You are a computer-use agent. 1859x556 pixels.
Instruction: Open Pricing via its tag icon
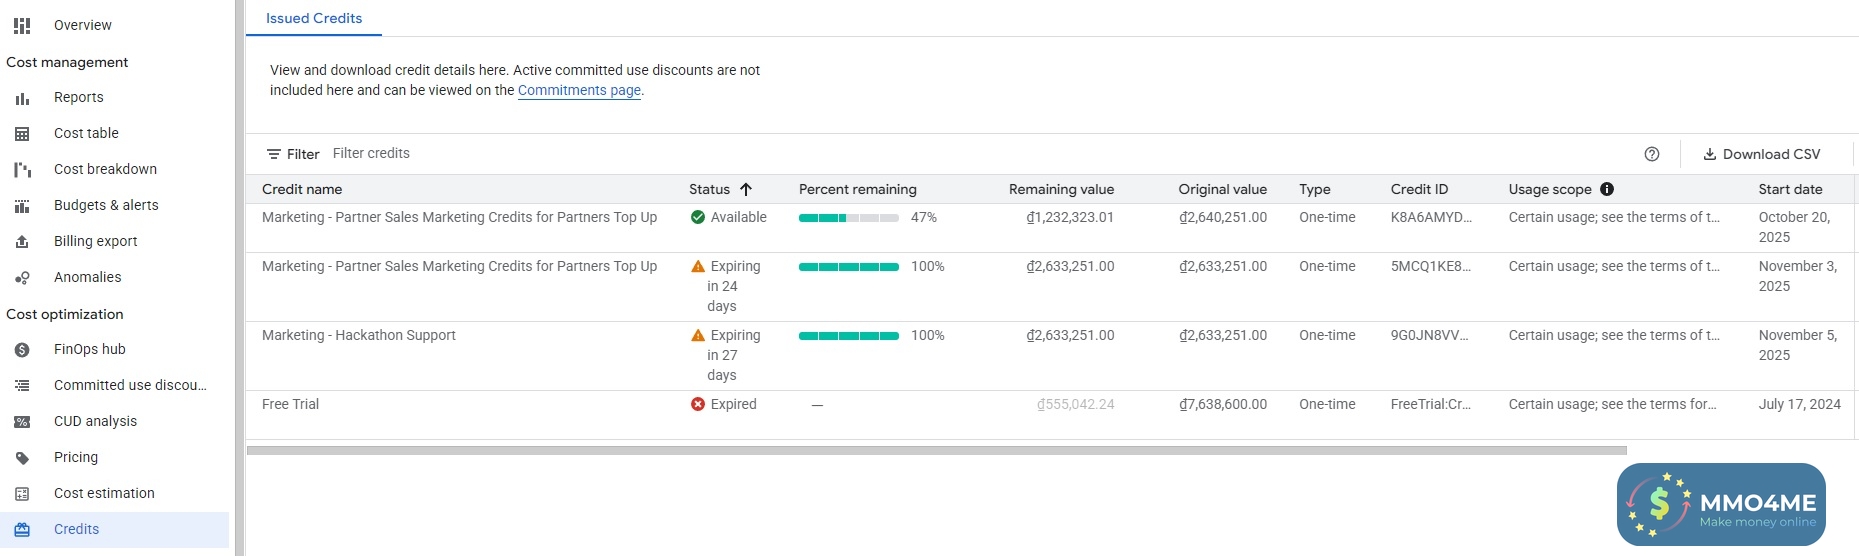click(22, 458)
